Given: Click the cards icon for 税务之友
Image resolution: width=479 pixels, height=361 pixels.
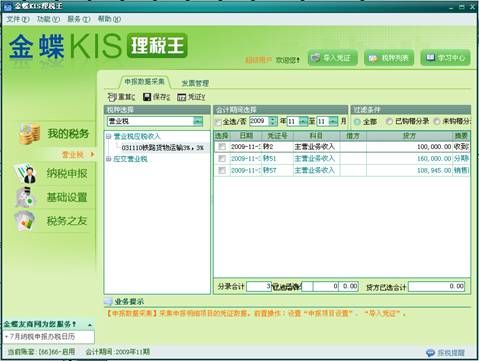Looking at the screenshot, I should [25, 220].
